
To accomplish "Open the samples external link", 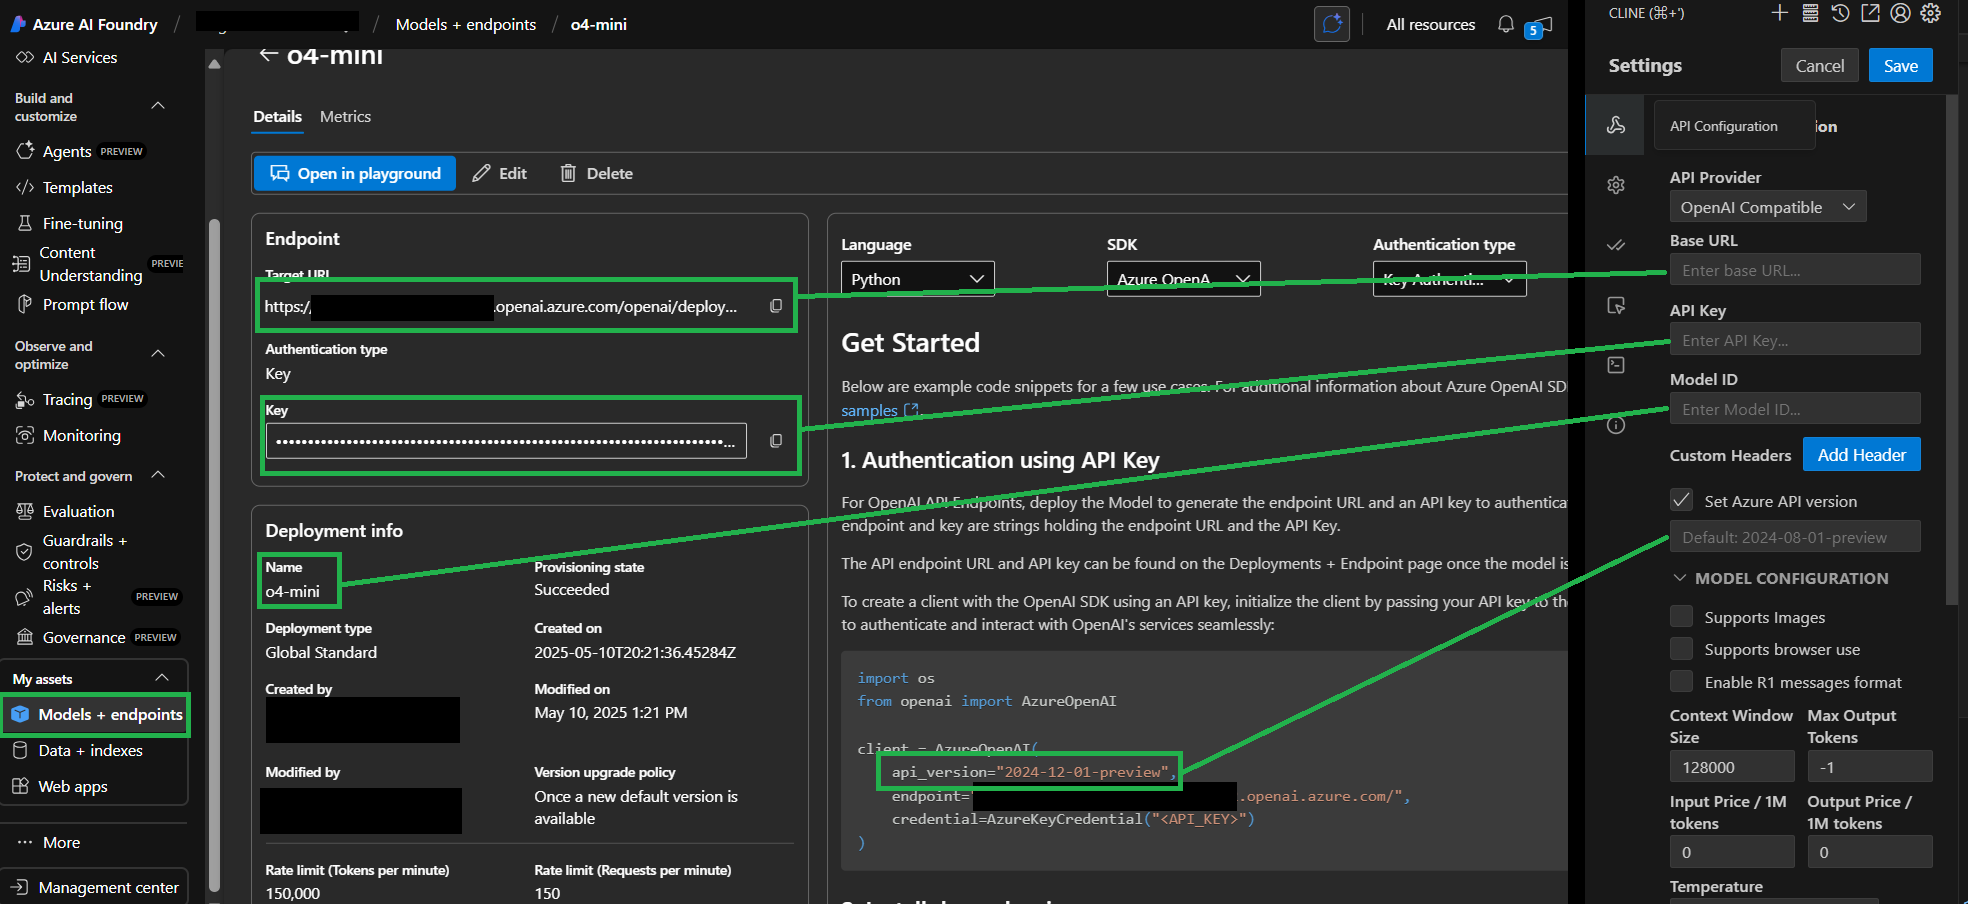I will 880,410.
